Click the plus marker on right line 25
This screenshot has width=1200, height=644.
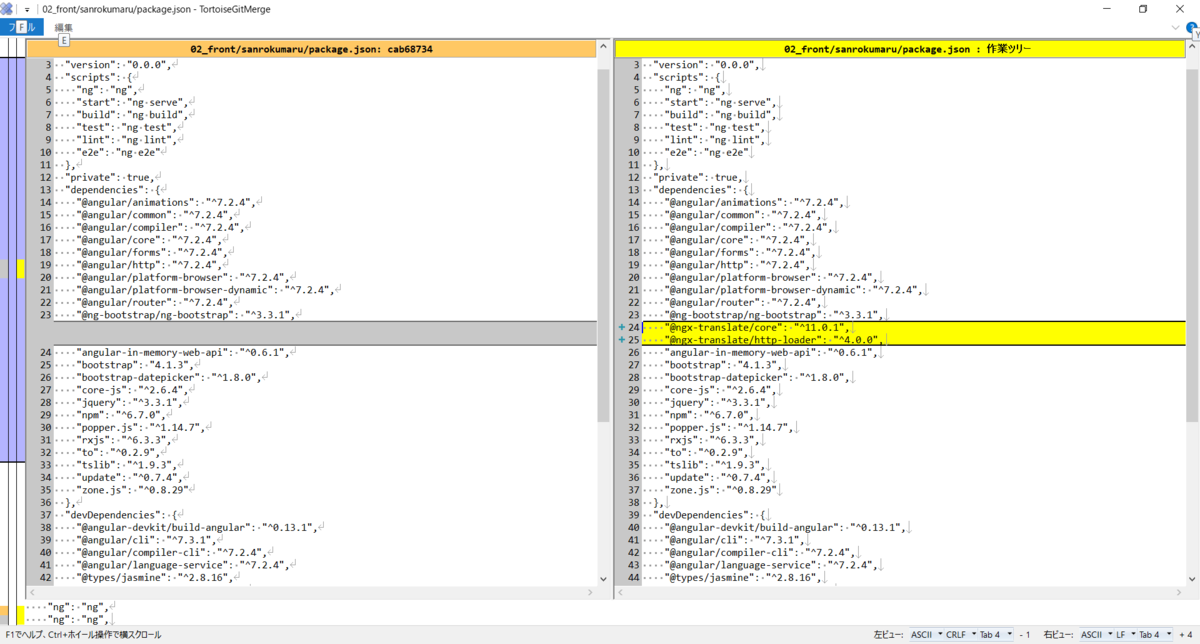point(622,340)
